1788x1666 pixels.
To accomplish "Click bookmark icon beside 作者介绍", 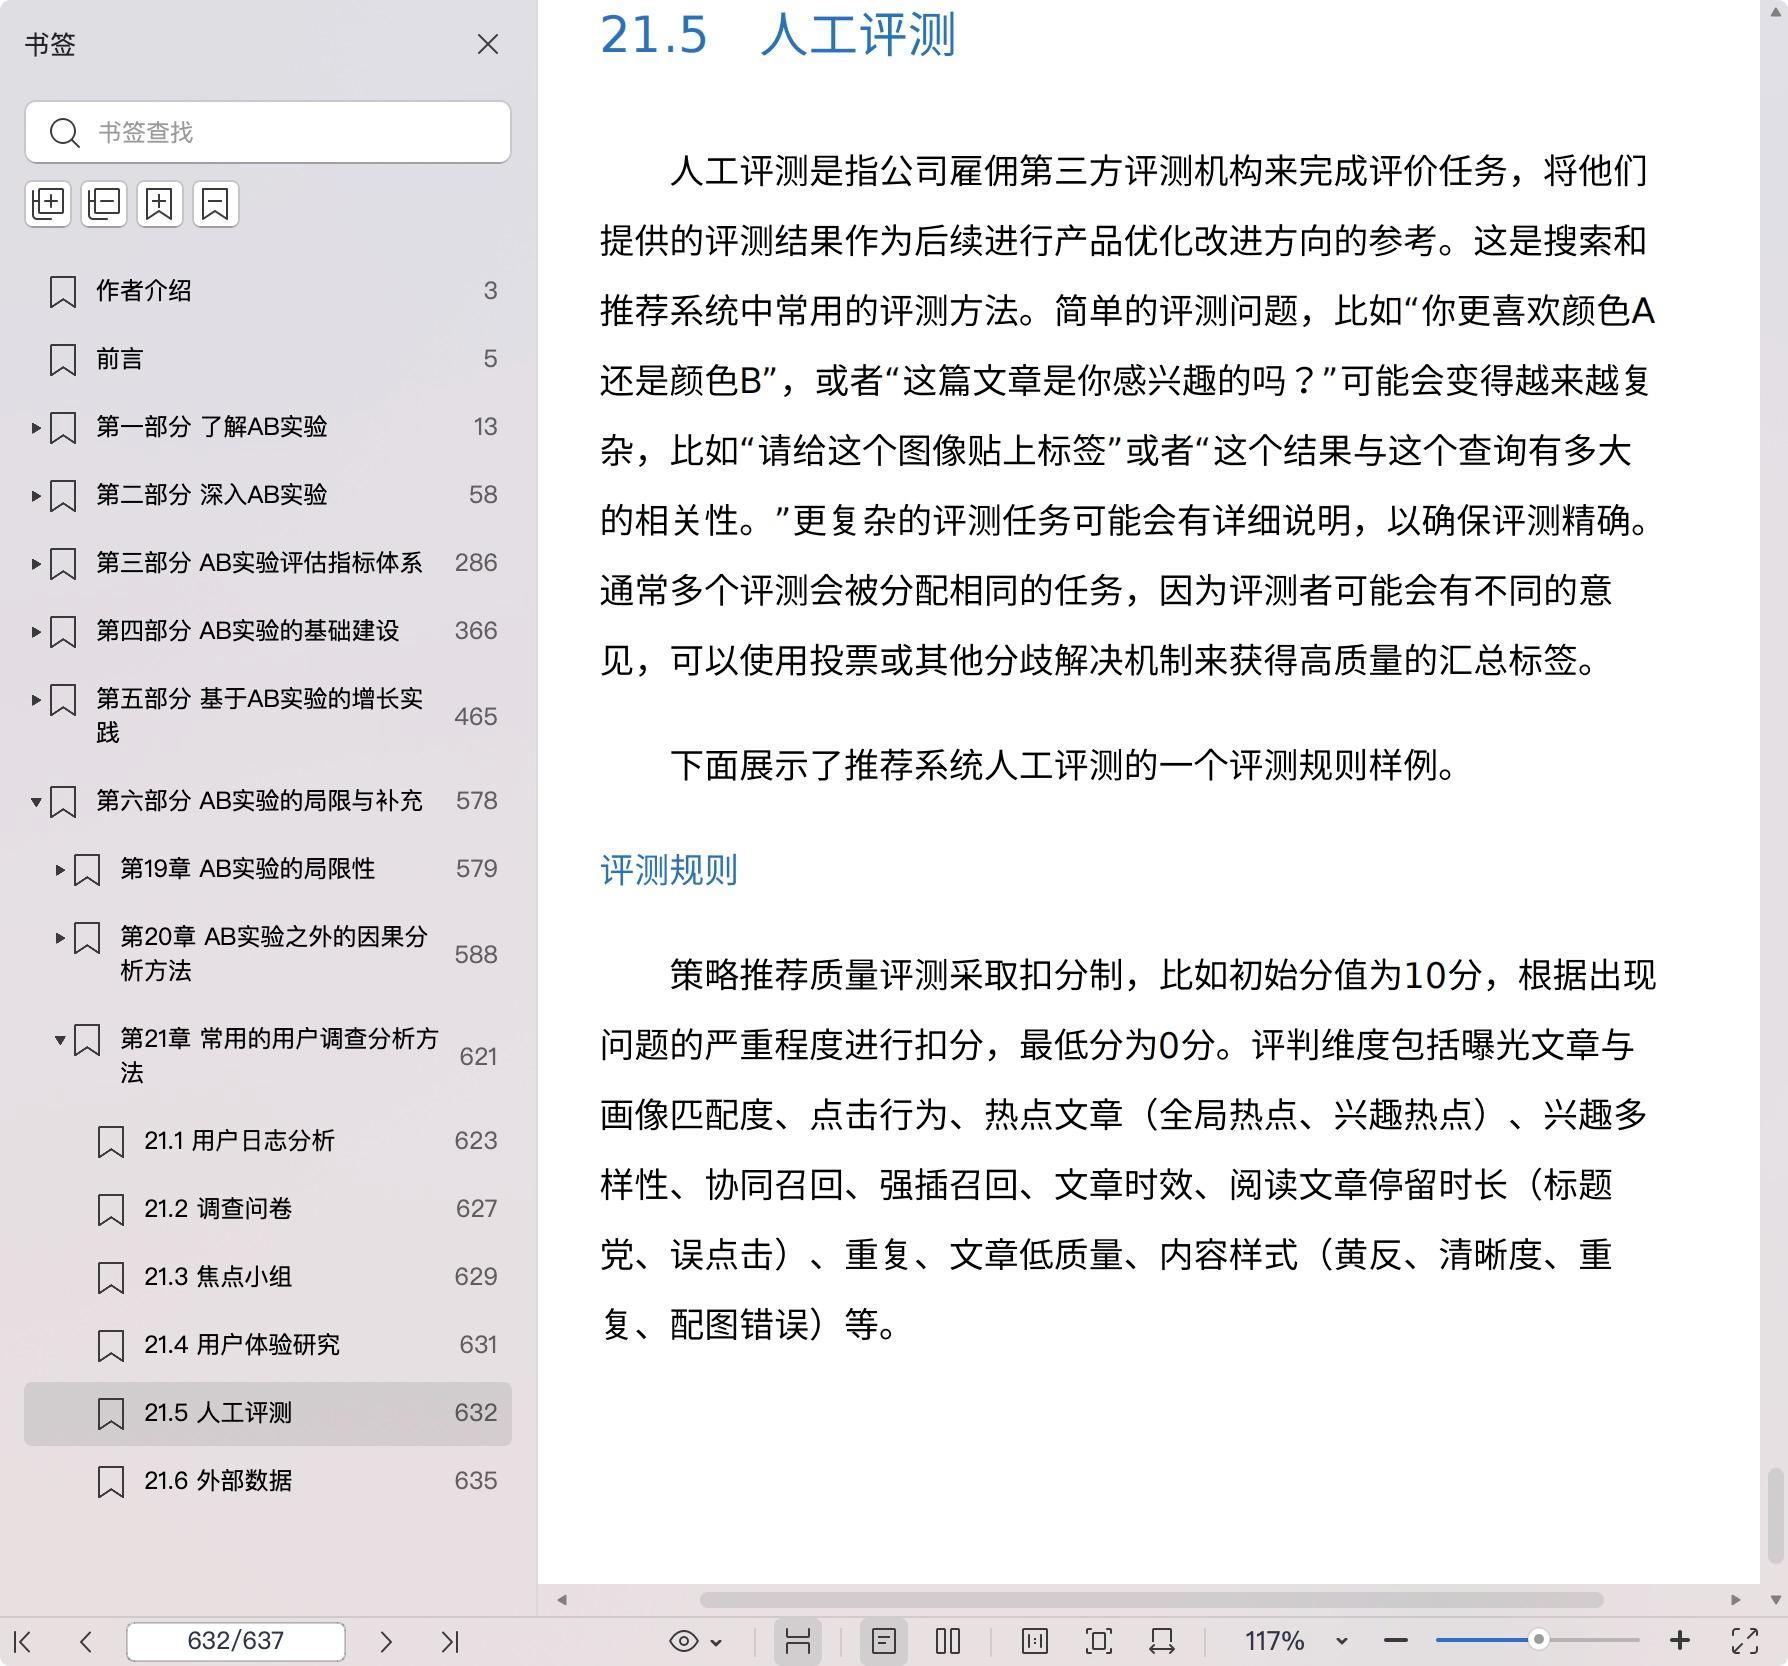I will 62,292.
